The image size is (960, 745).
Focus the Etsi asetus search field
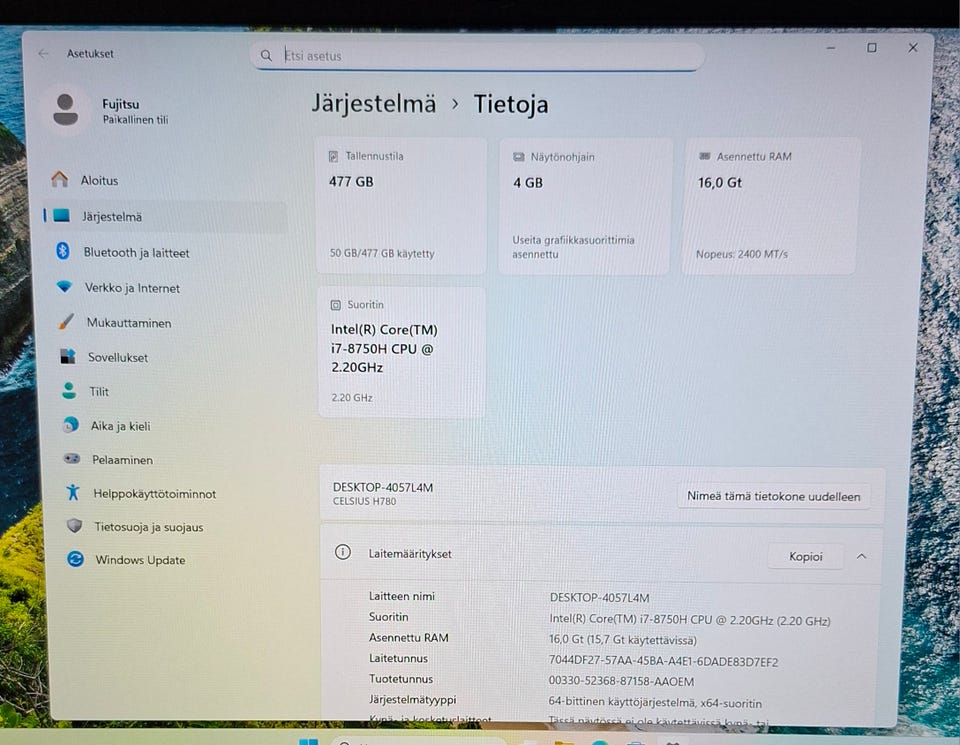click(477, 56)
